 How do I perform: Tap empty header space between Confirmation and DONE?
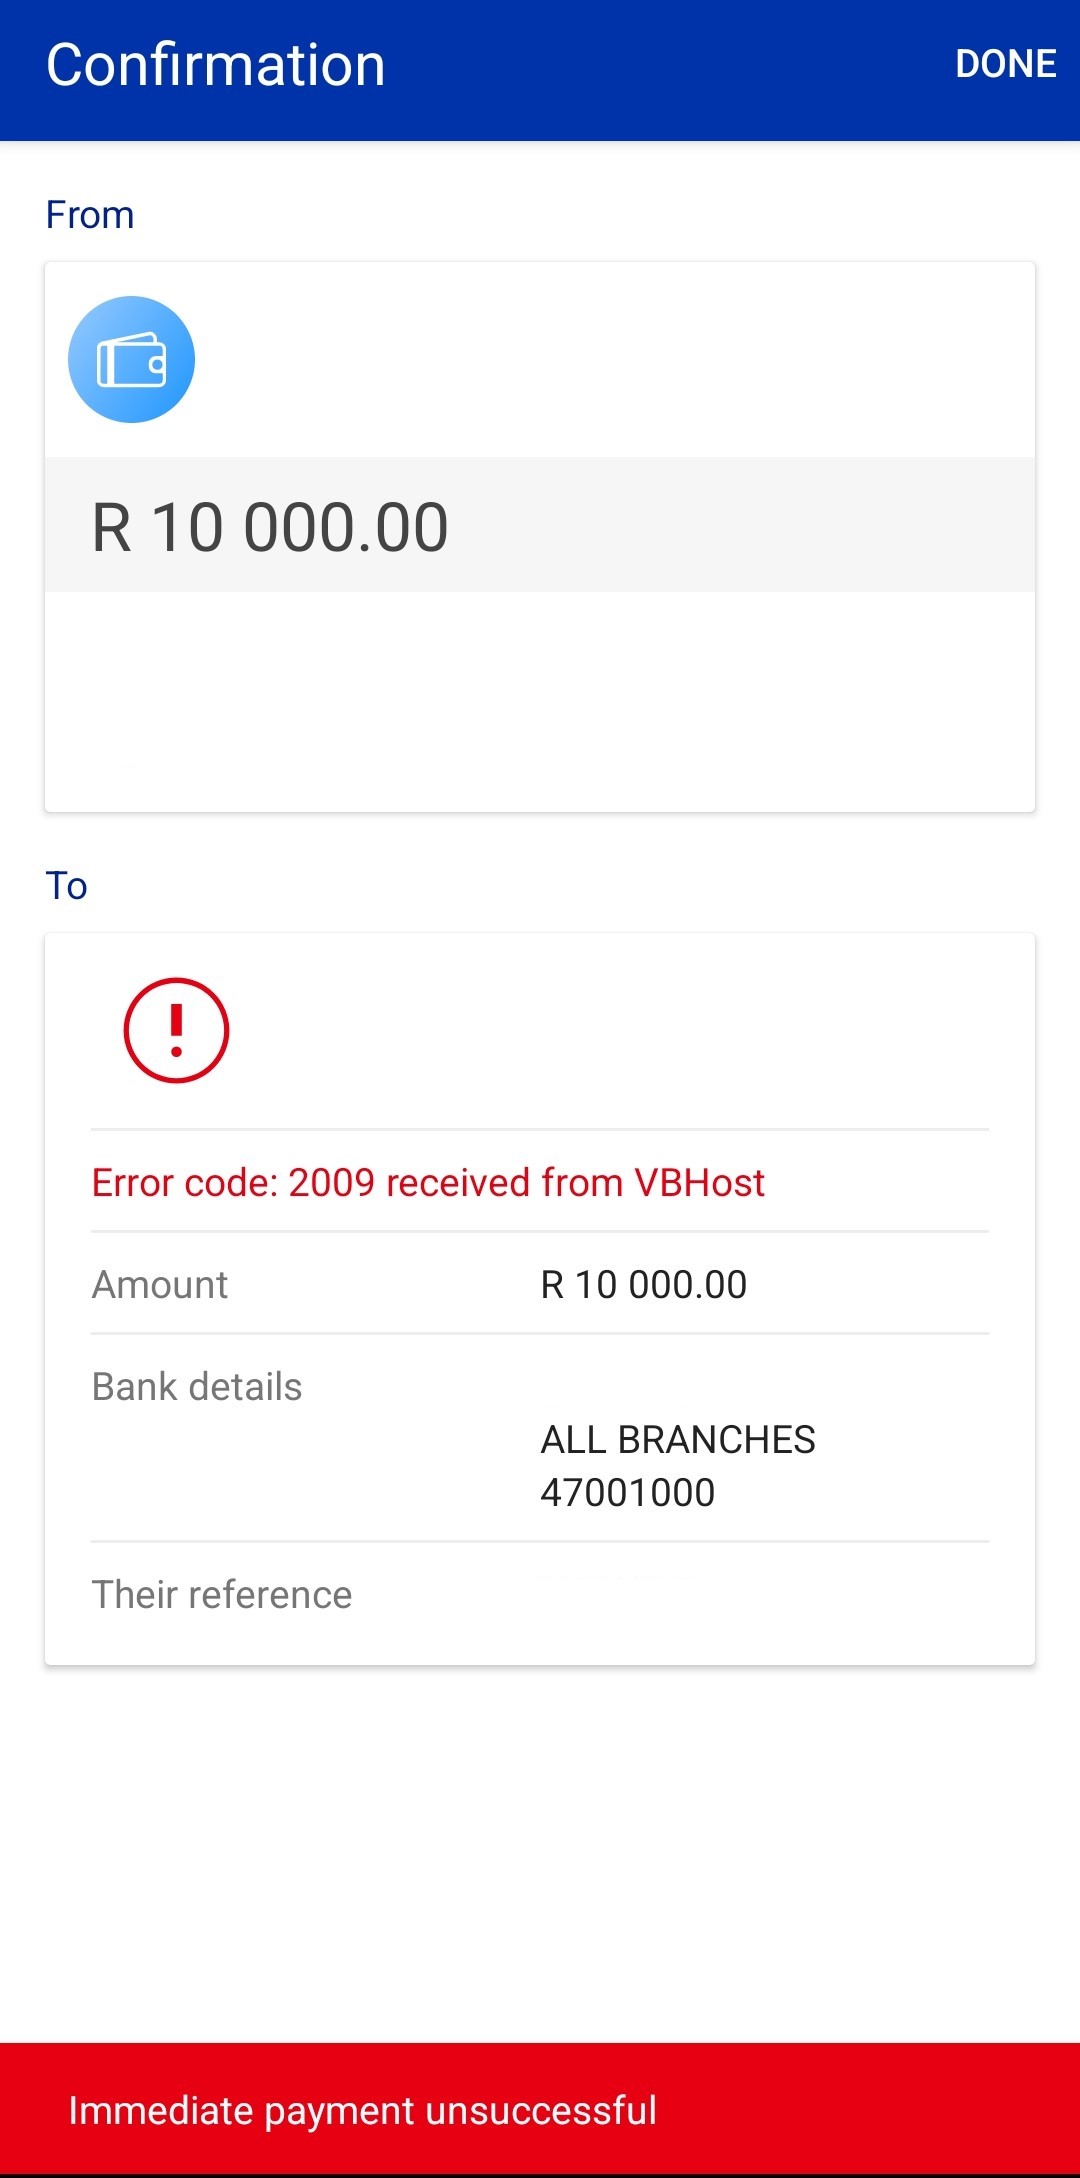point(670,66)
